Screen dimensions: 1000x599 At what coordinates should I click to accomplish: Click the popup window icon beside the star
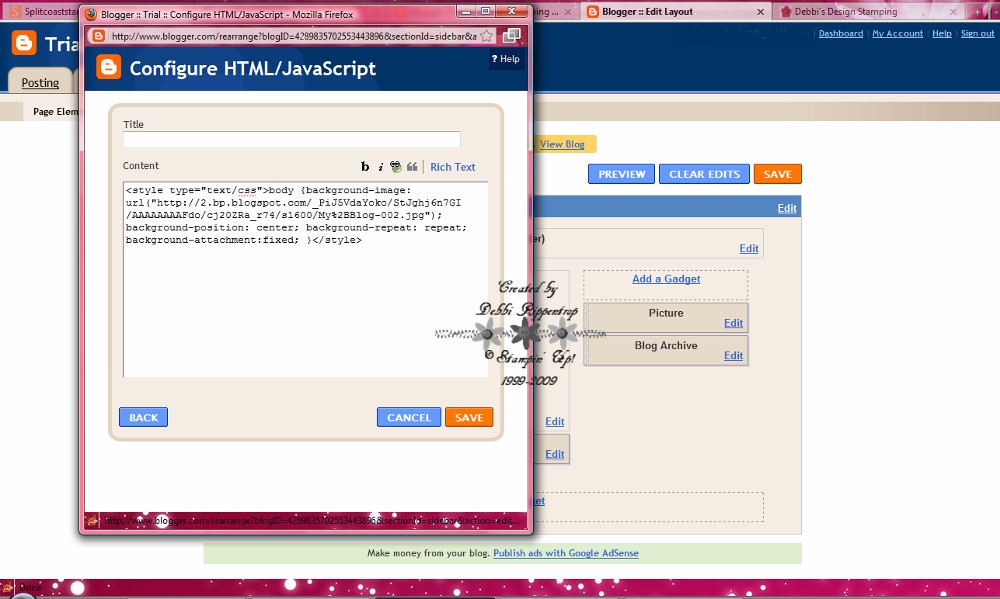pyautogui.click(x=511, y=36)
